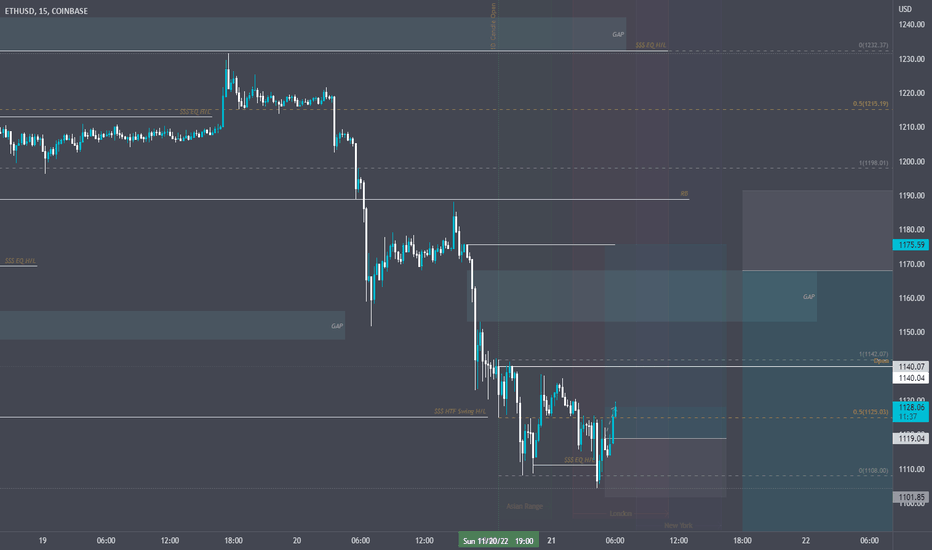The image size is (932, 550).
Task: Click the 0(1232.37) fib level label
Action: 873,45
